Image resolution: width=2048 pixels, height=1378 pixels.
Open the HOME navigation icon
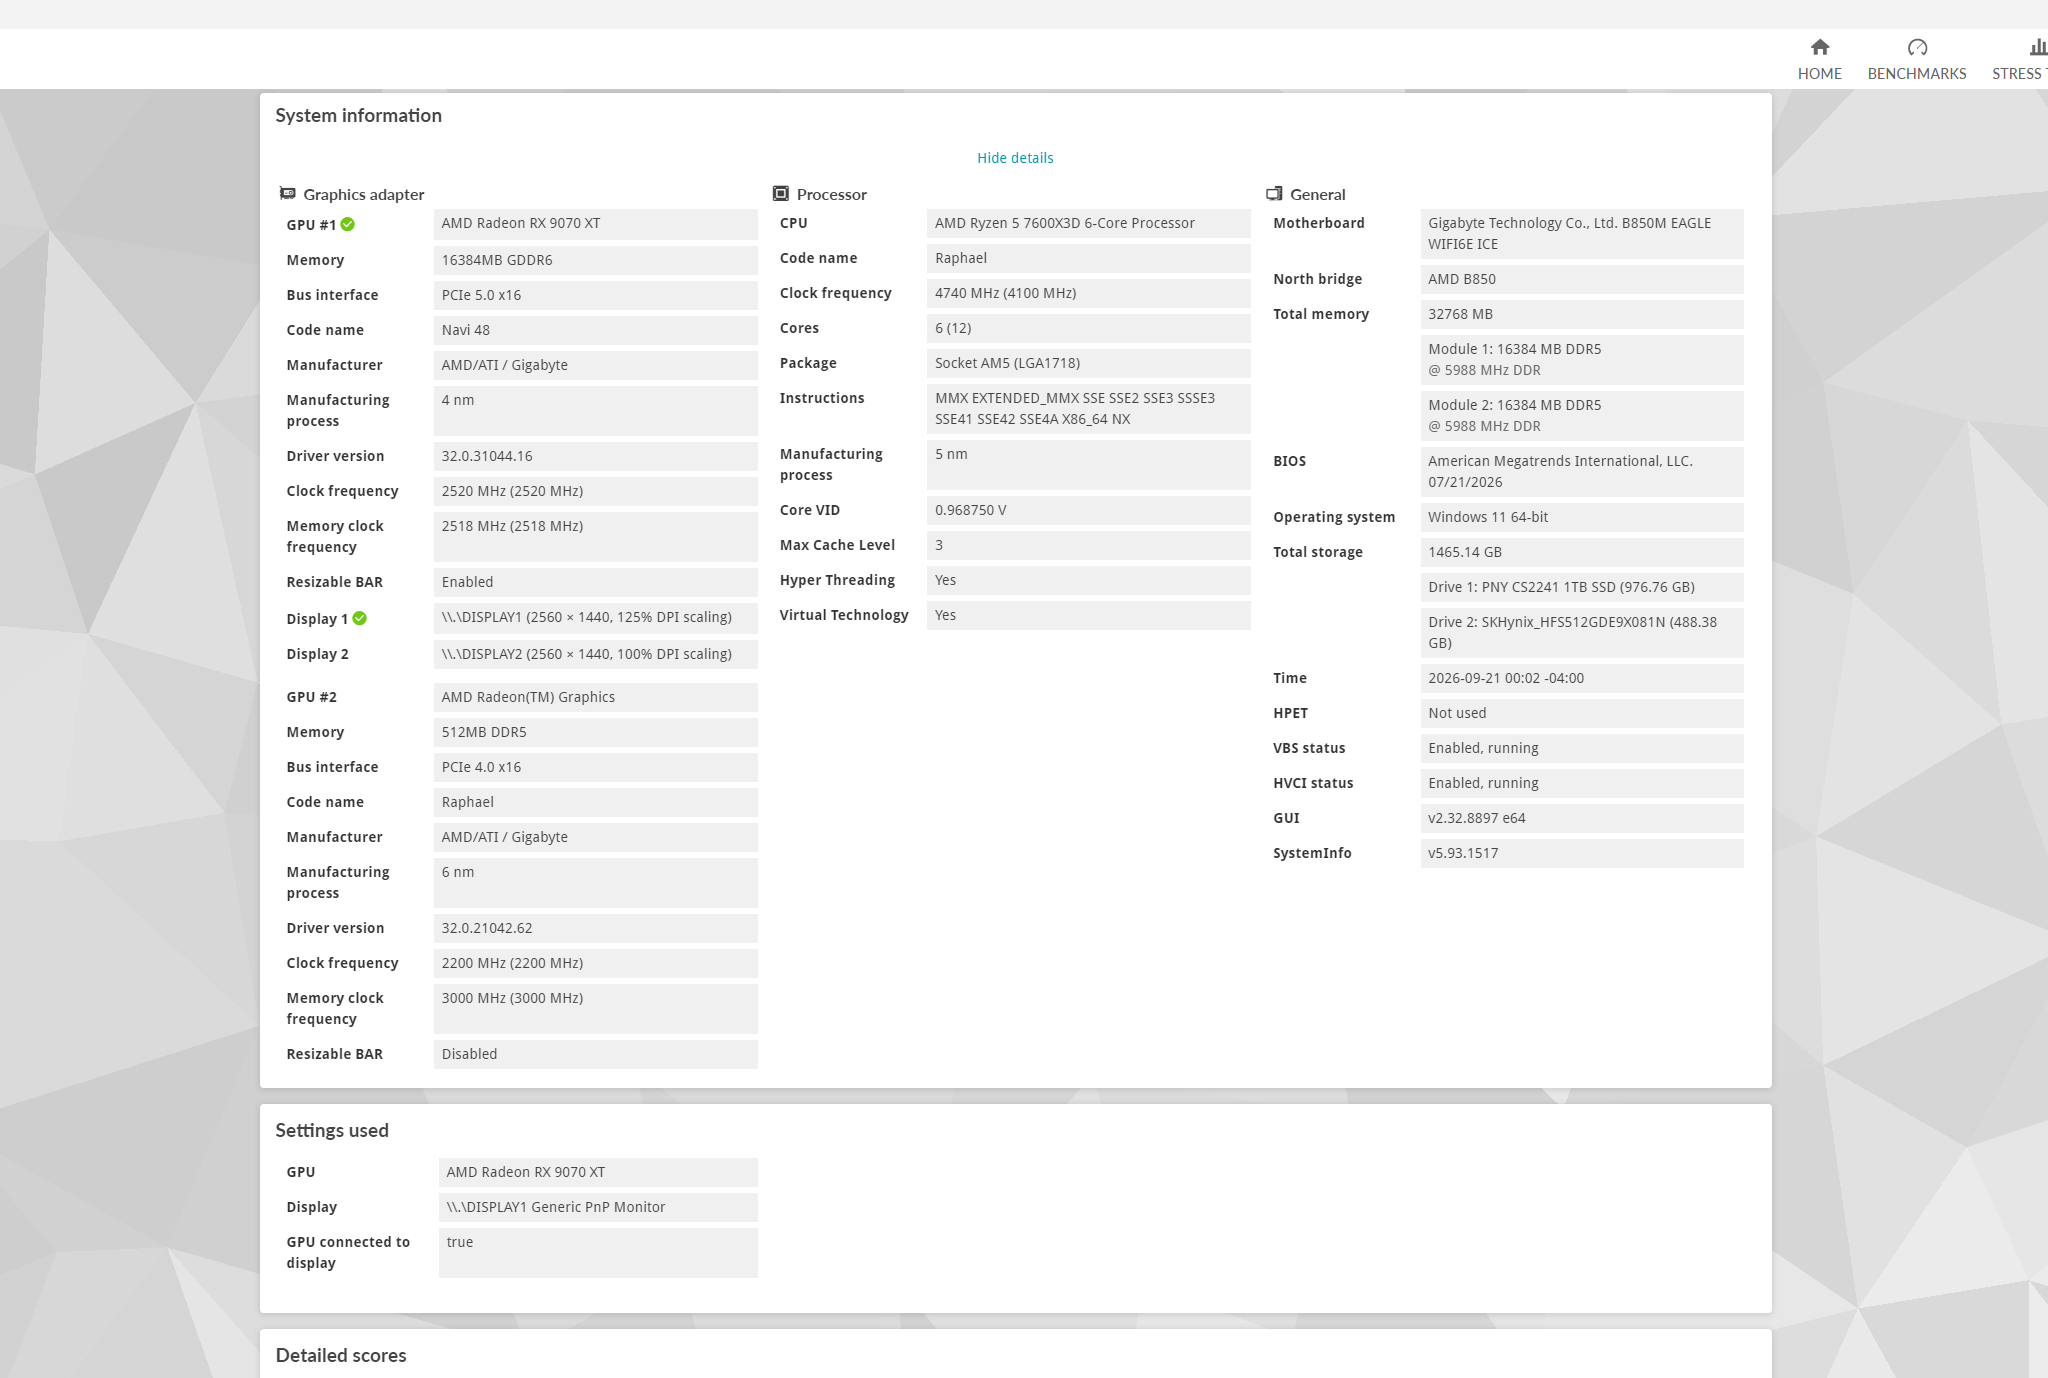1819,47
